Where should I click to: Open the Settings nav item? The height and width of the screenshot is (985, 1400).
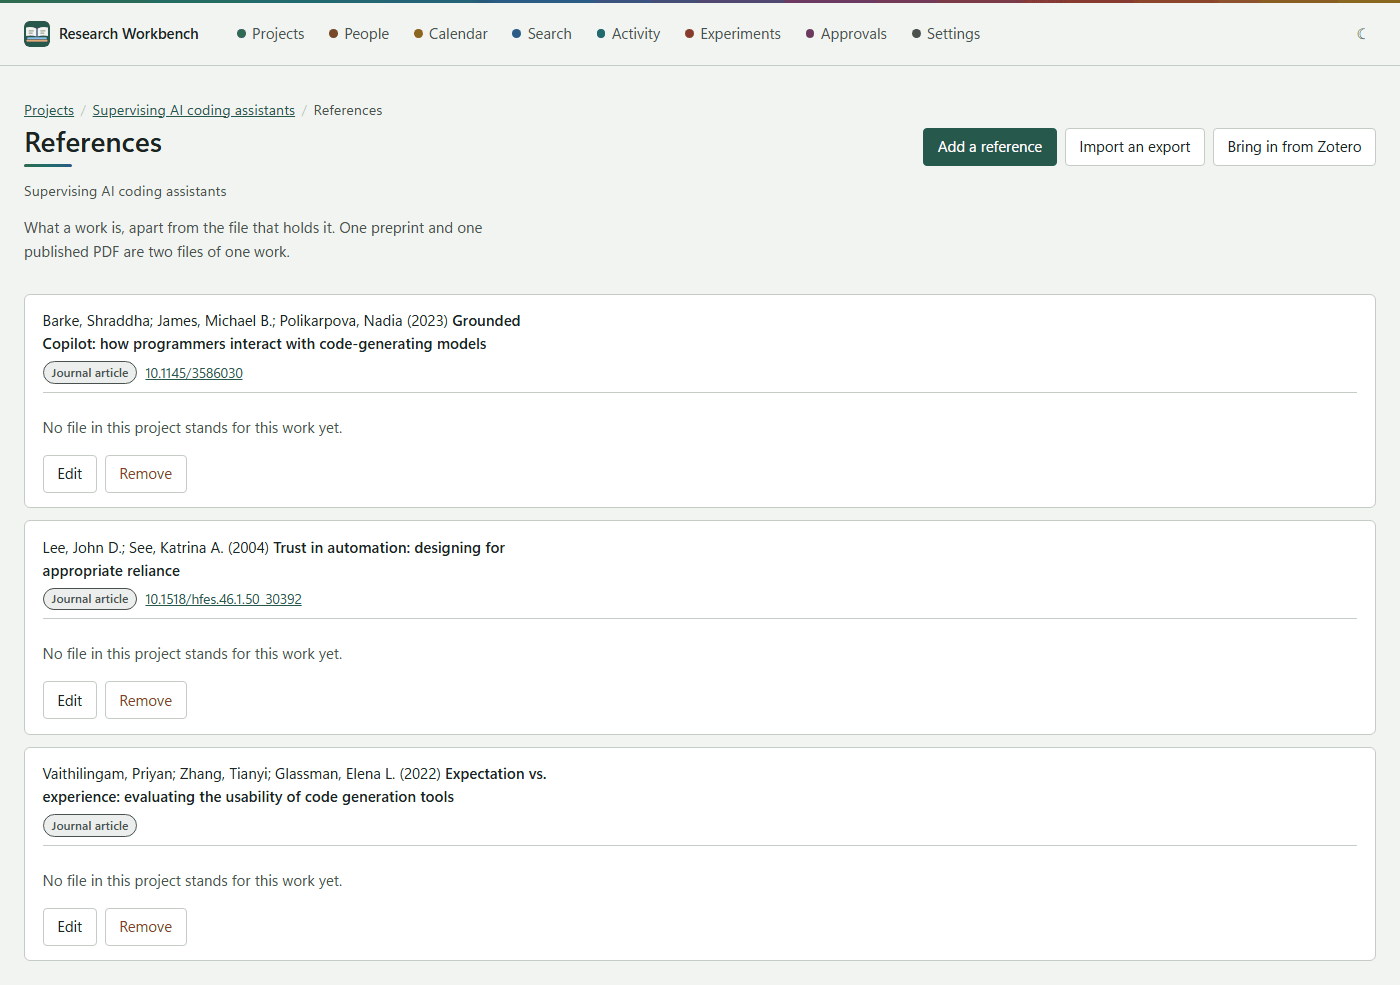pos(946,34)
